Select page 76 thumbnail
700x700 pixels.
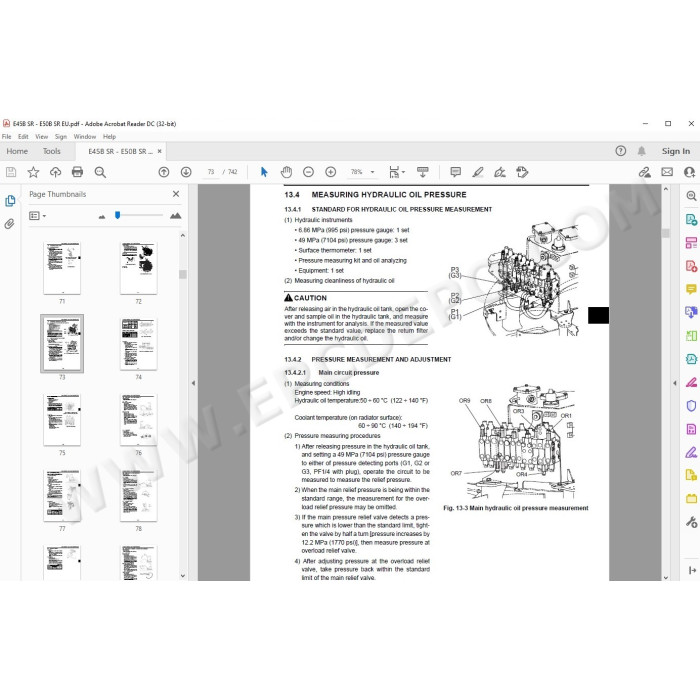138,420
